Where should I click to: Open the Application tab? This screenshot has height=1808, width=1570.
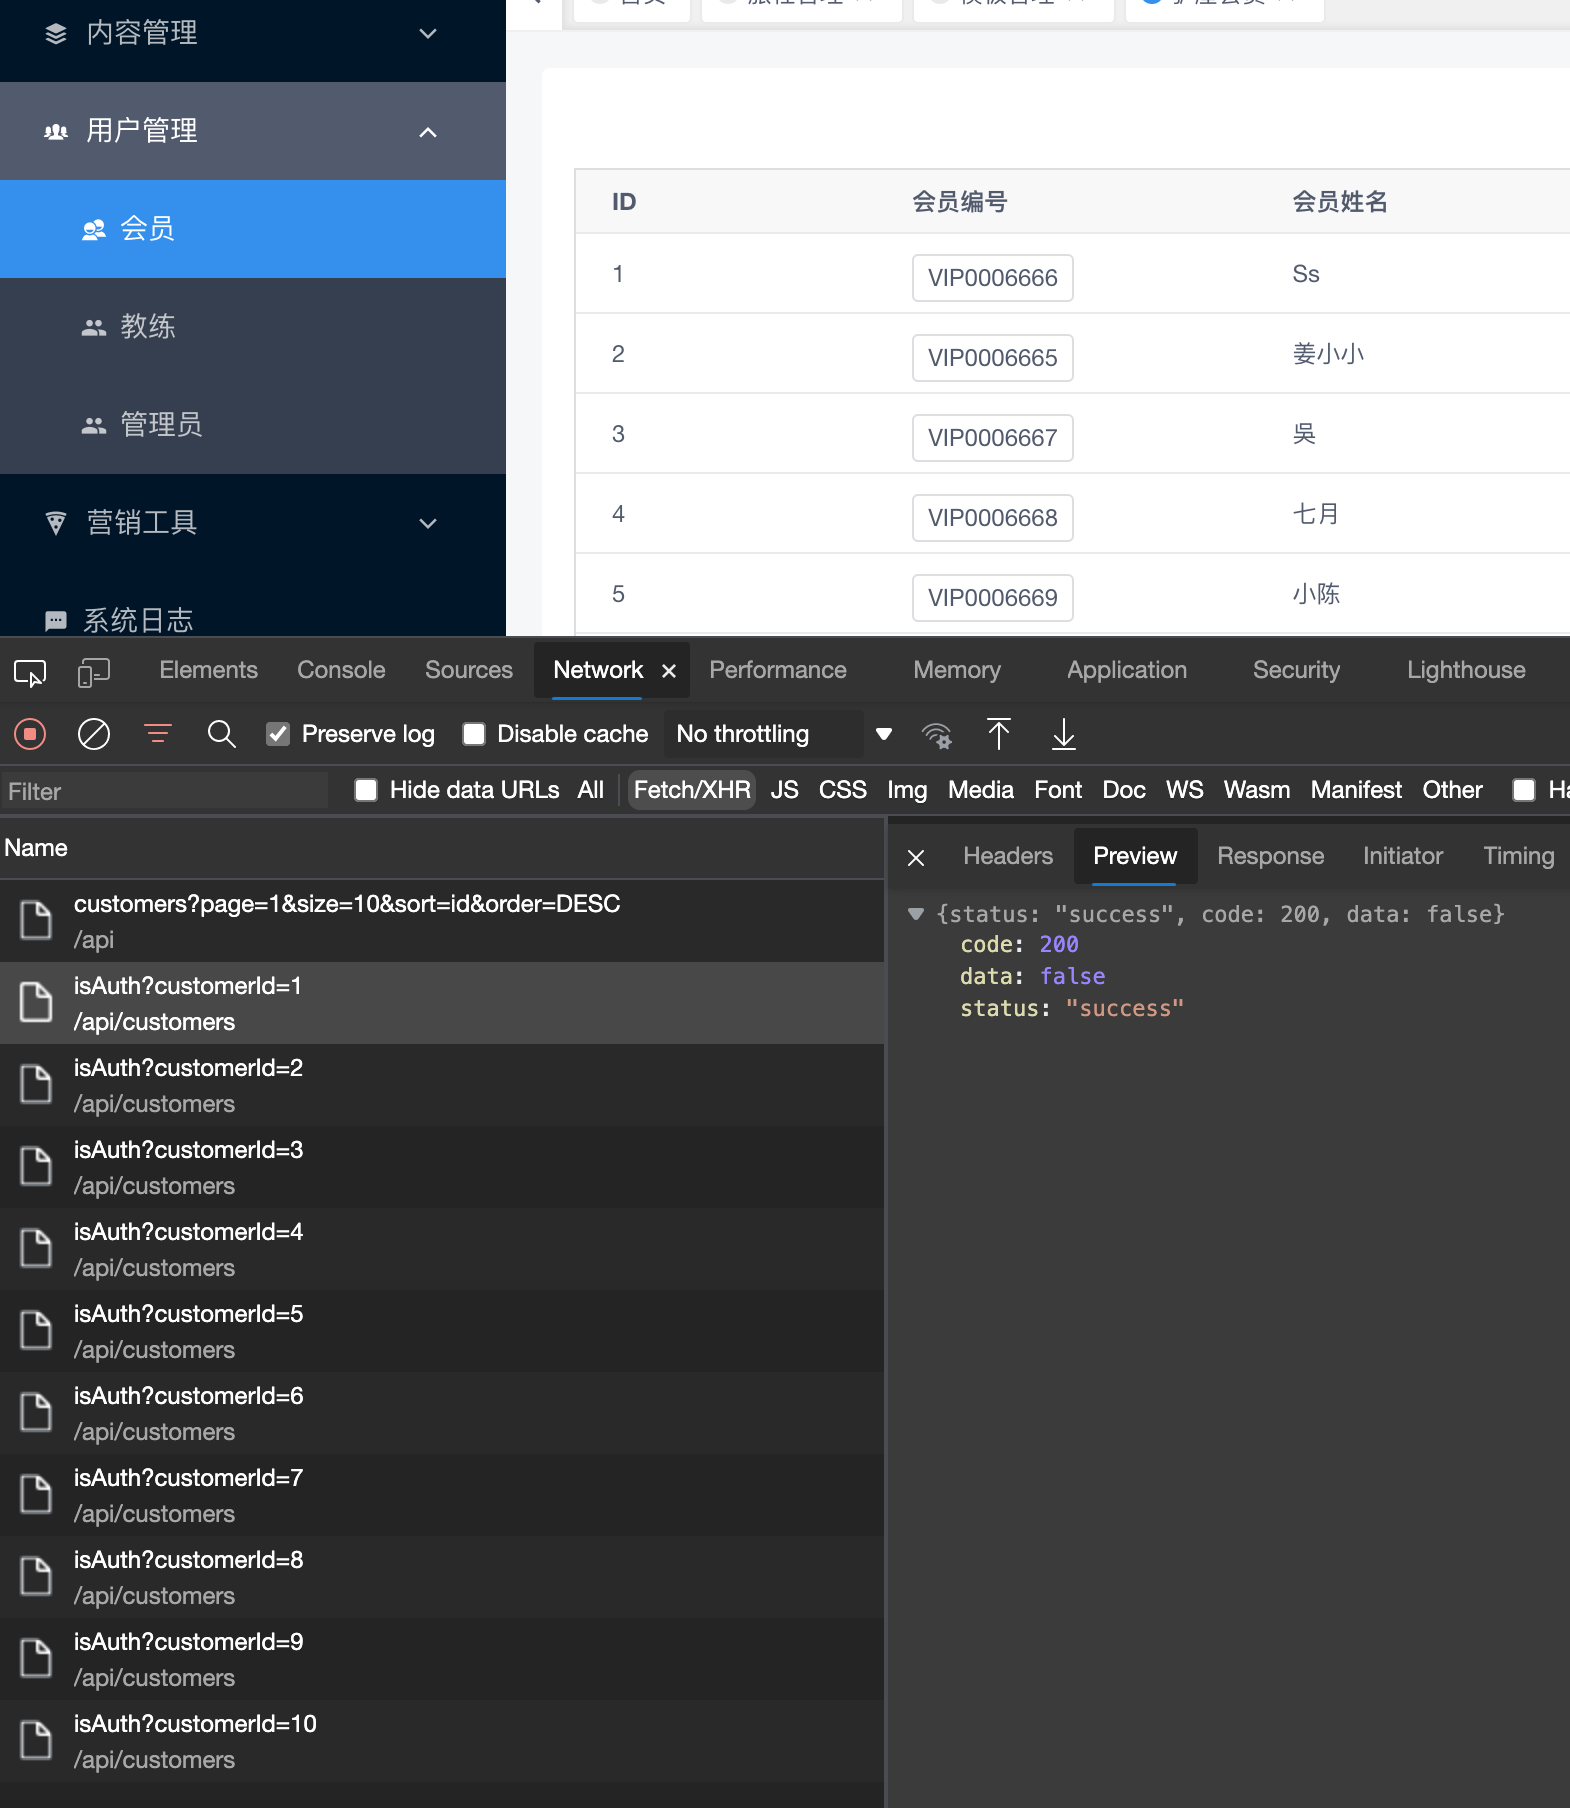point(1127,671)
